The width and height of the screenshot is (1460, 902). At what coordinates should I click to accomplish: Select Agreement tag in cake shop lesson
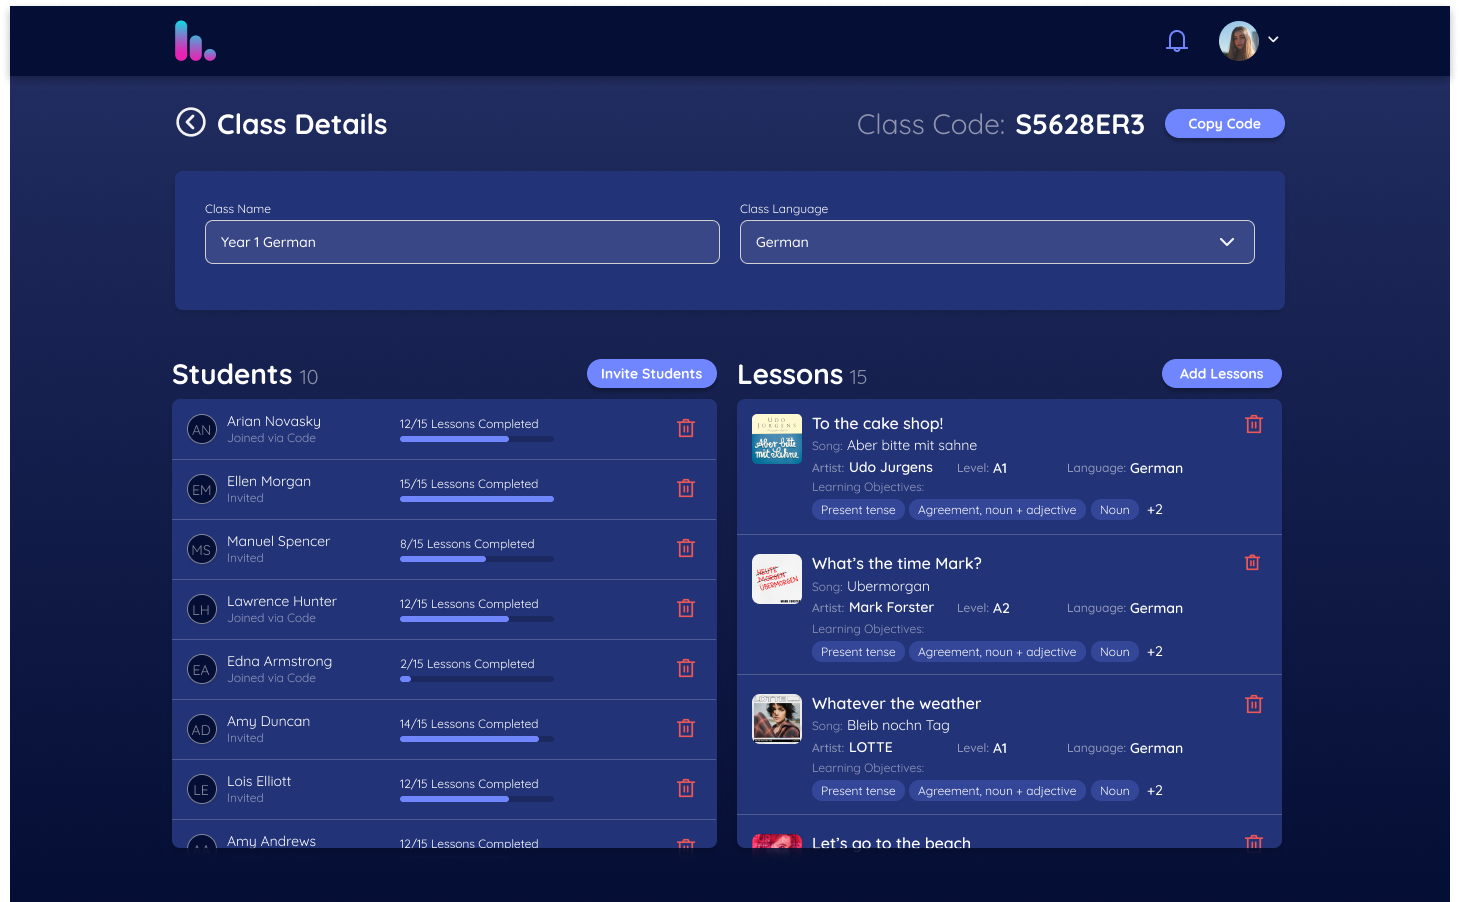coord(997,510)
